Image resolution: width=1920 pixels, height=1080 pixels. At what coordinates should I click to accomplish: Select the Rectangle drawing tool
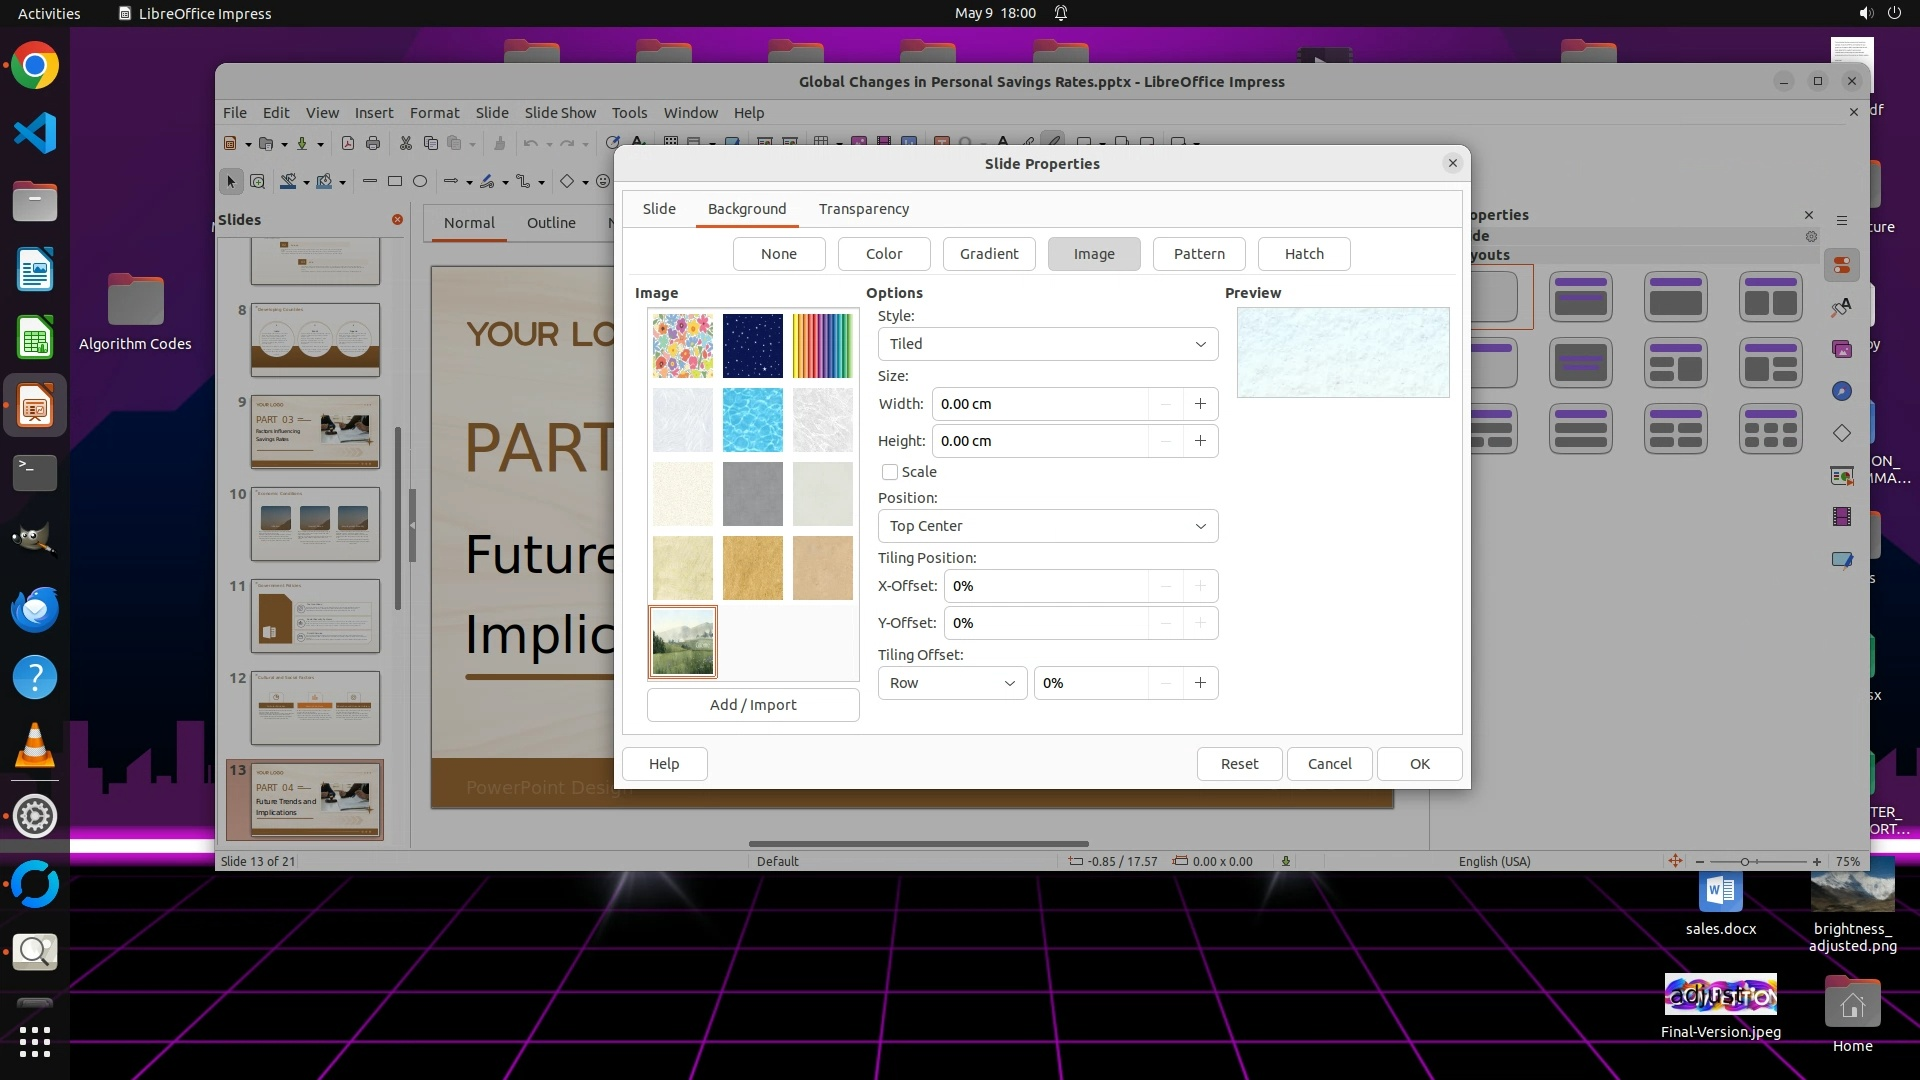click(395, 181)
